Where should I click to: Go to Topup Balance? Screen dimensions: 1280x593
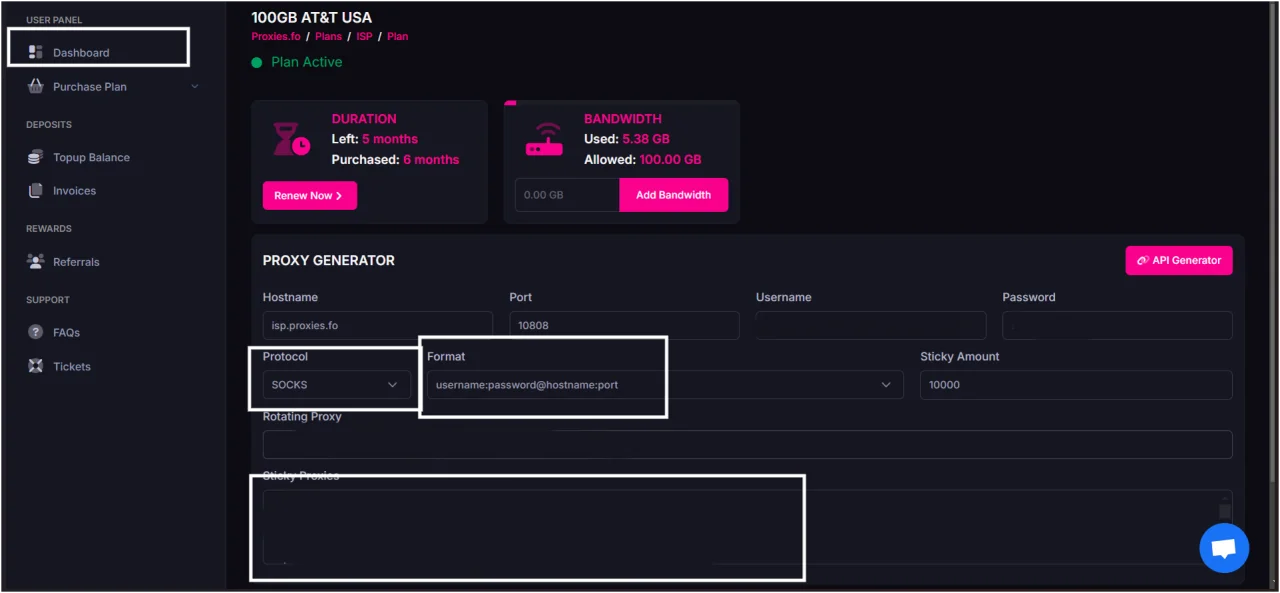(91, 158)
